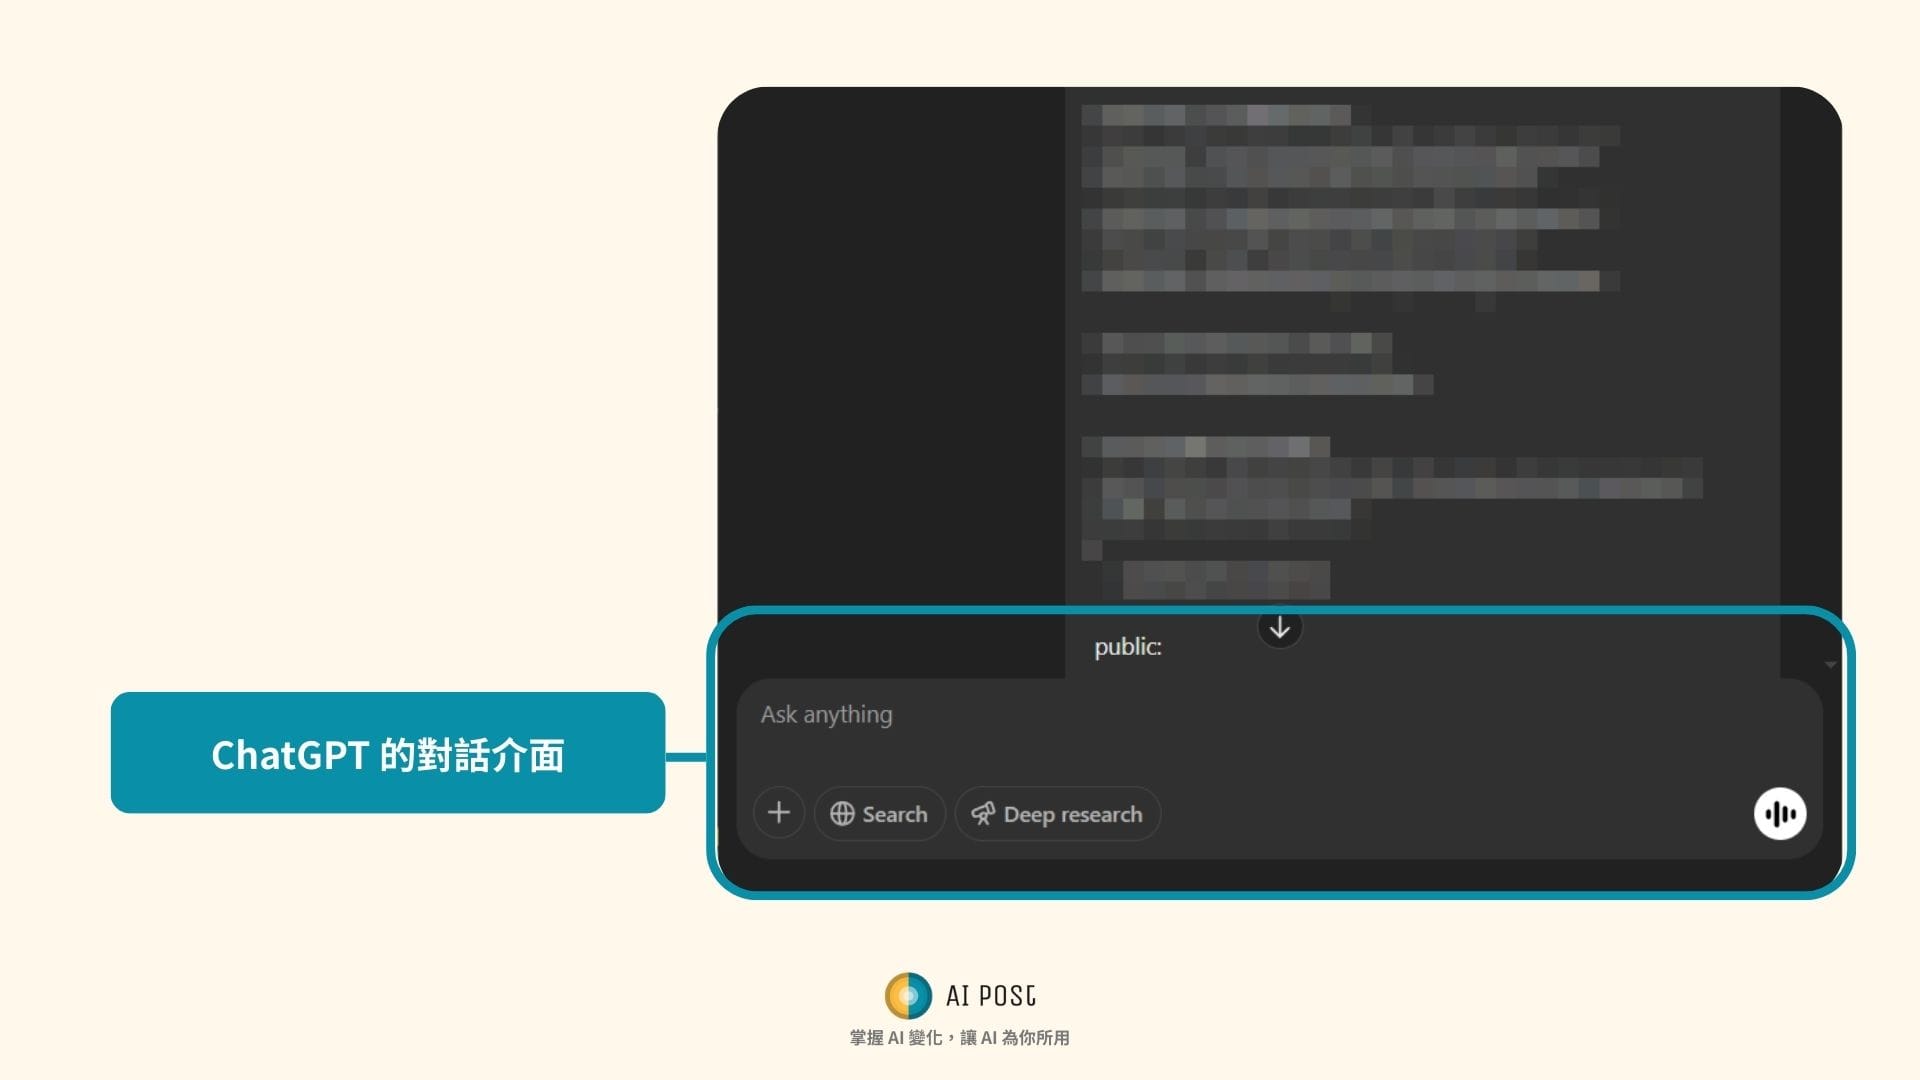Viewport: 1920px width, 1080px height.
Task: Click the teal 'ChatGPT 的對話介面' label box
Action: [x=388, y=753]
